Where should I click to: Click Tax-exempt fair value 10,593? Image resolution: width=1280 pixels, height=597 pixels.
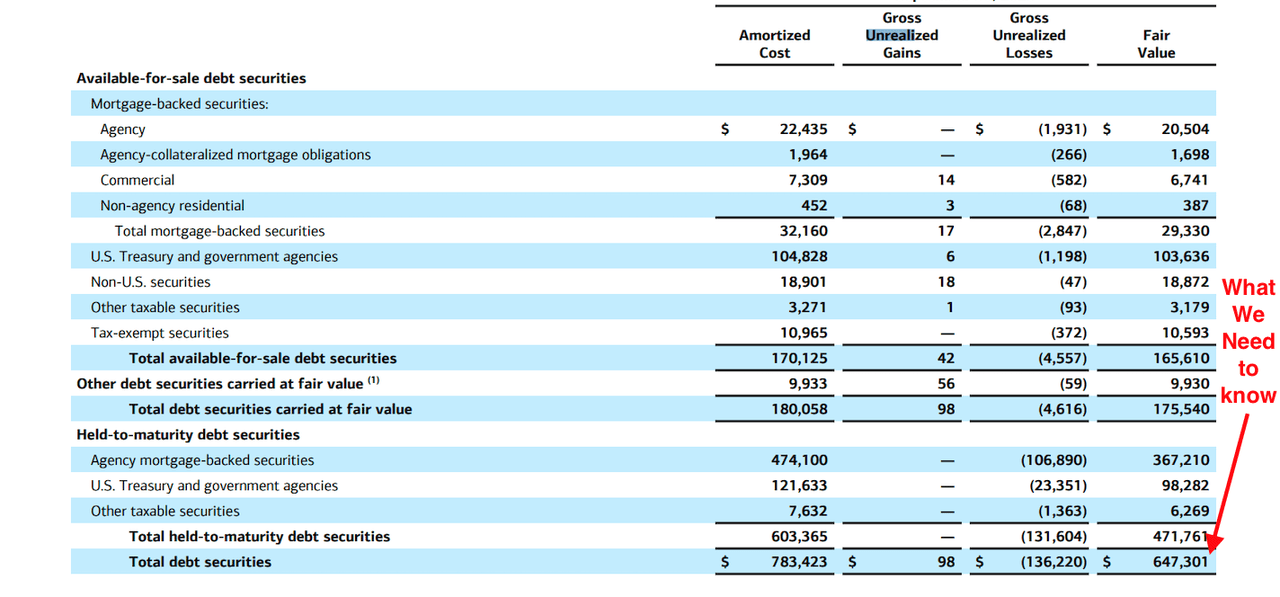coord(1185,333)
